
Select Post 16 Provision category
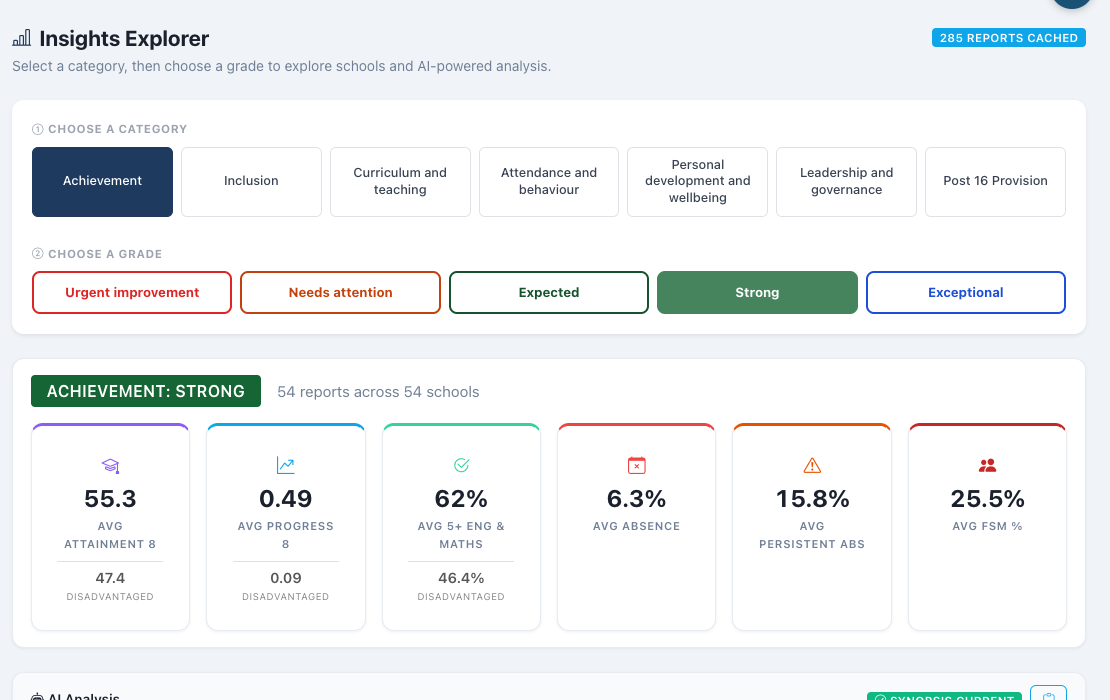click(995, 181)
